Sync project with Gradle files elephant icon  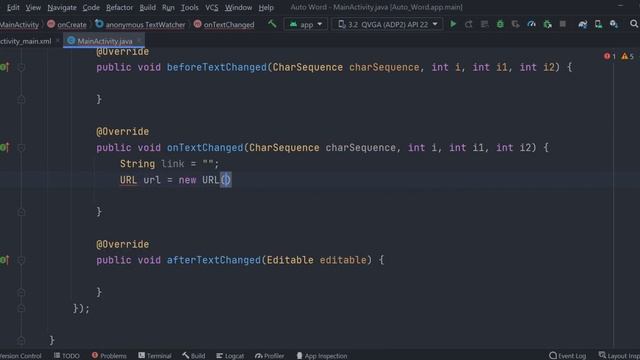coord(582,24)
